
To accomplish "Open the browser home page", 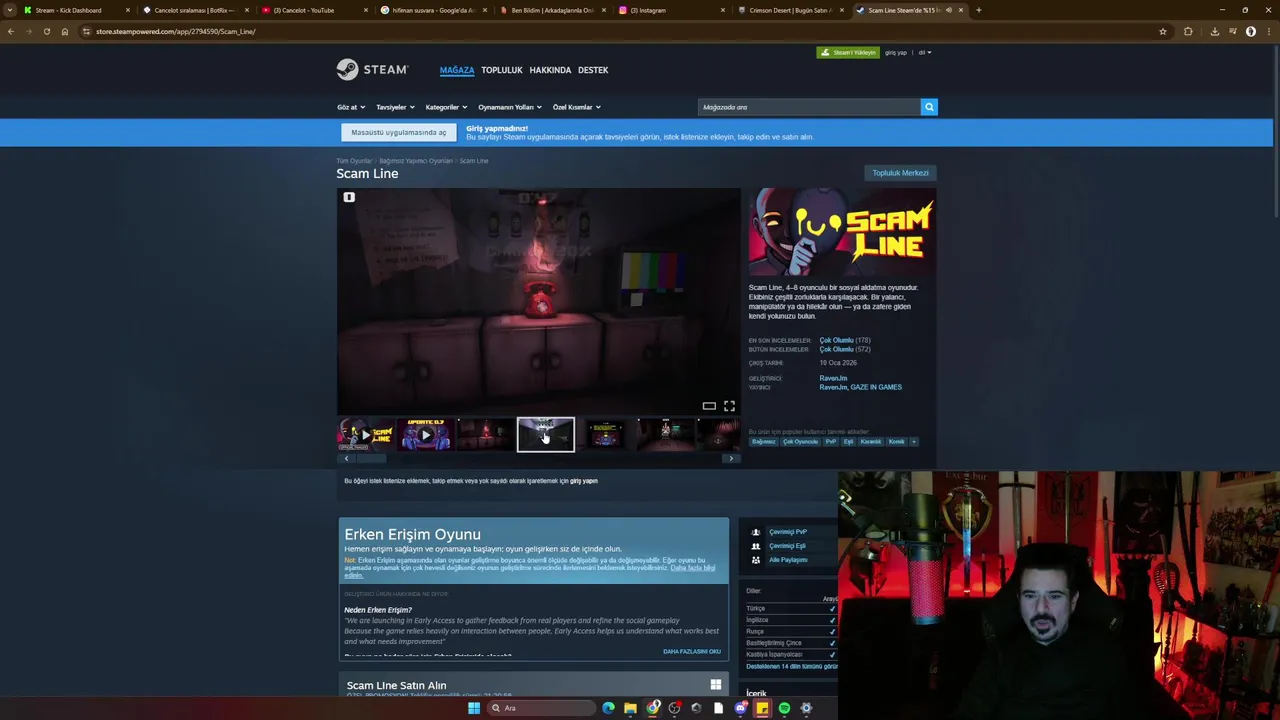I will pyautogui.click(x=65, y=31).
